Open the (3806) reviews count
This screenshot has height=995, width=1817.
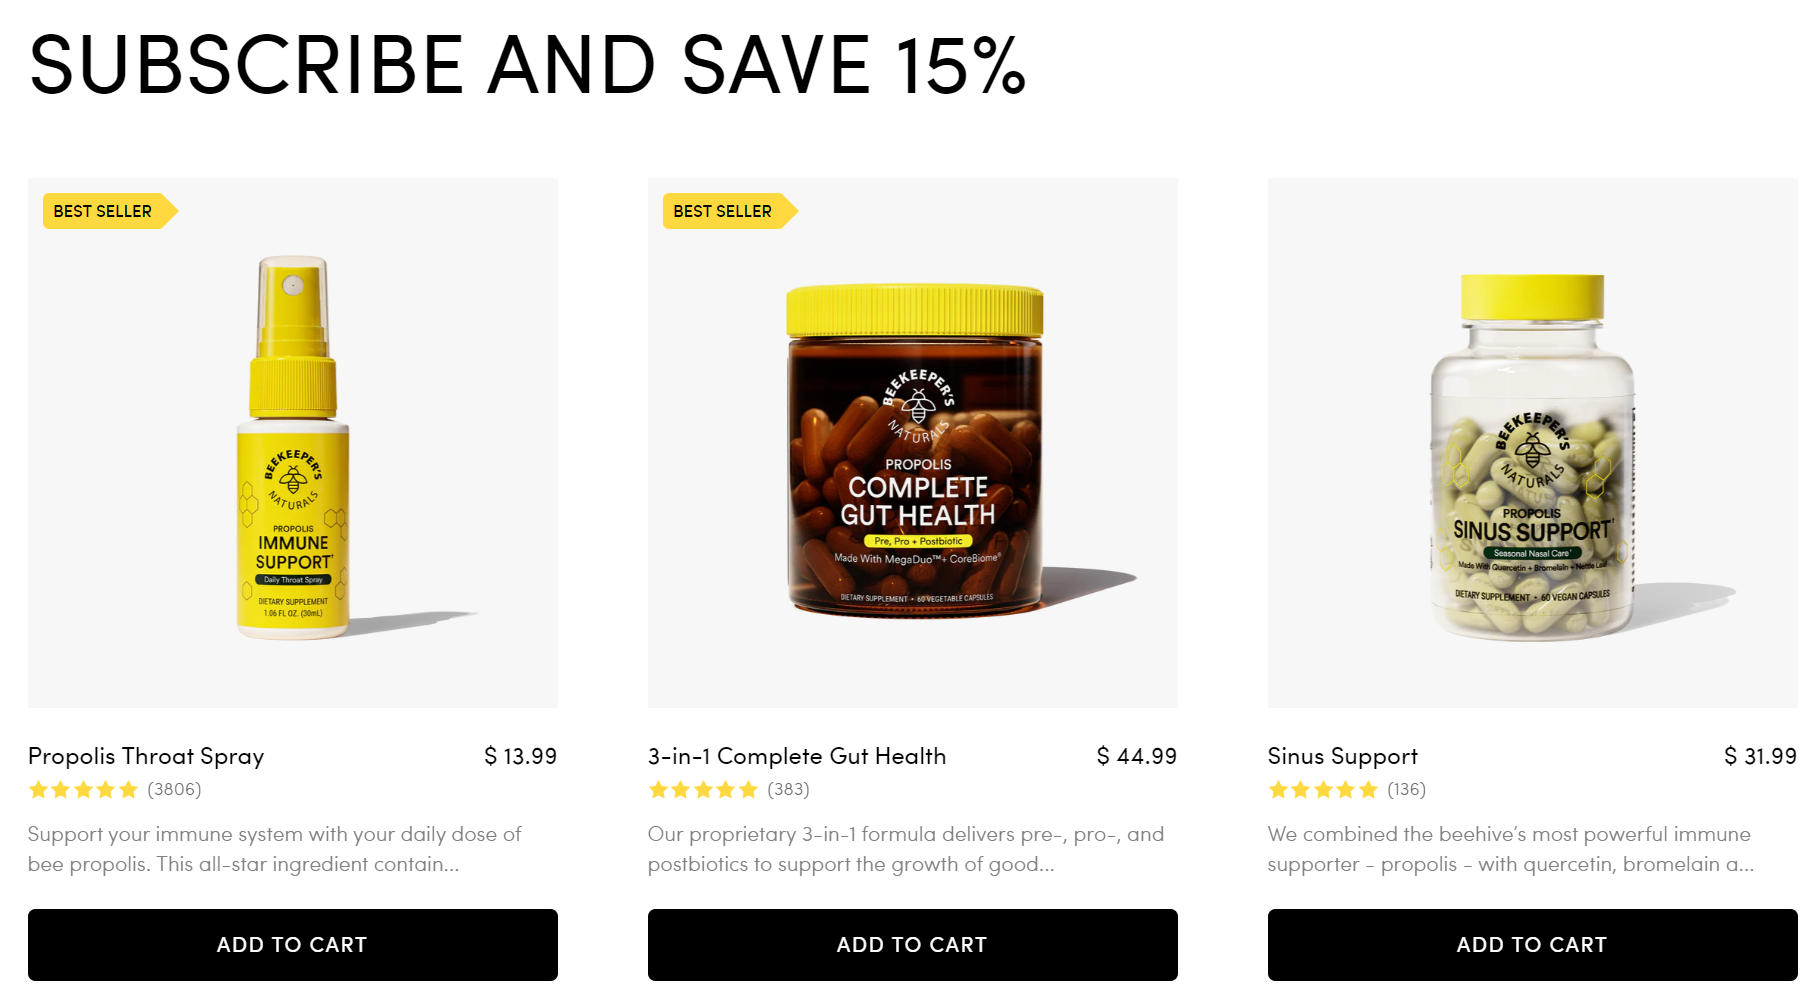tap(174, 790)
